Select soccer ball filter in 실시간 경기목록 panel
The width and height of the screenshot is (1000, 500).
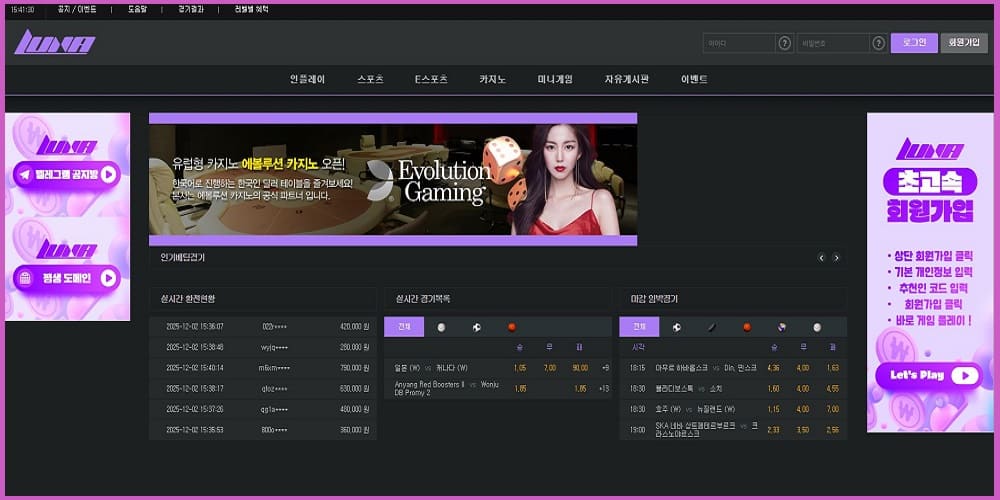click(x=476, y=327)
